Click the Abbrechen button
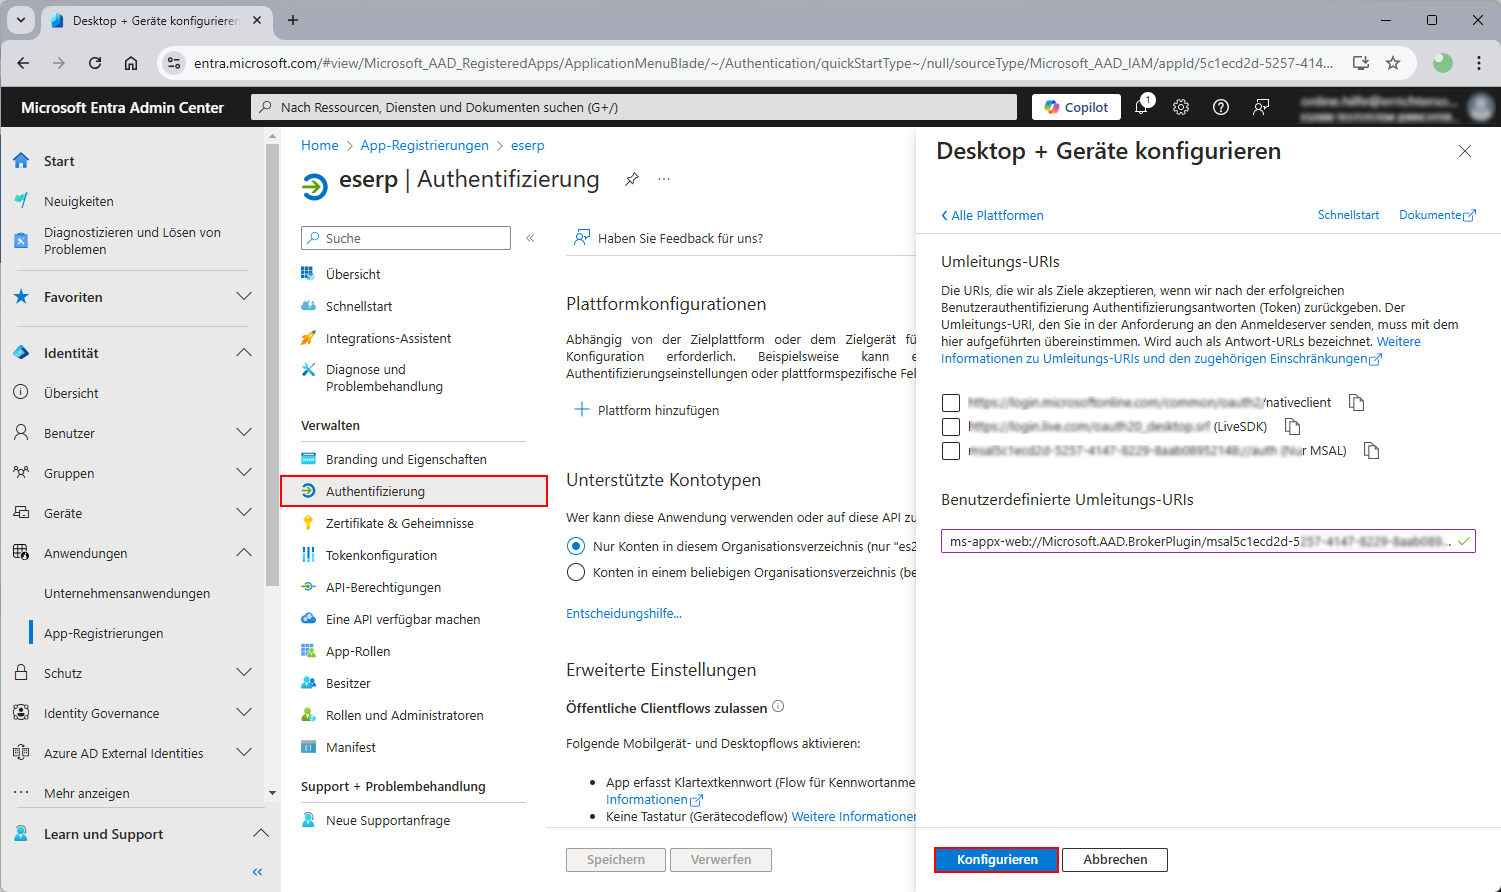This screenshot has height=892, width=1501. point(1115,860)
